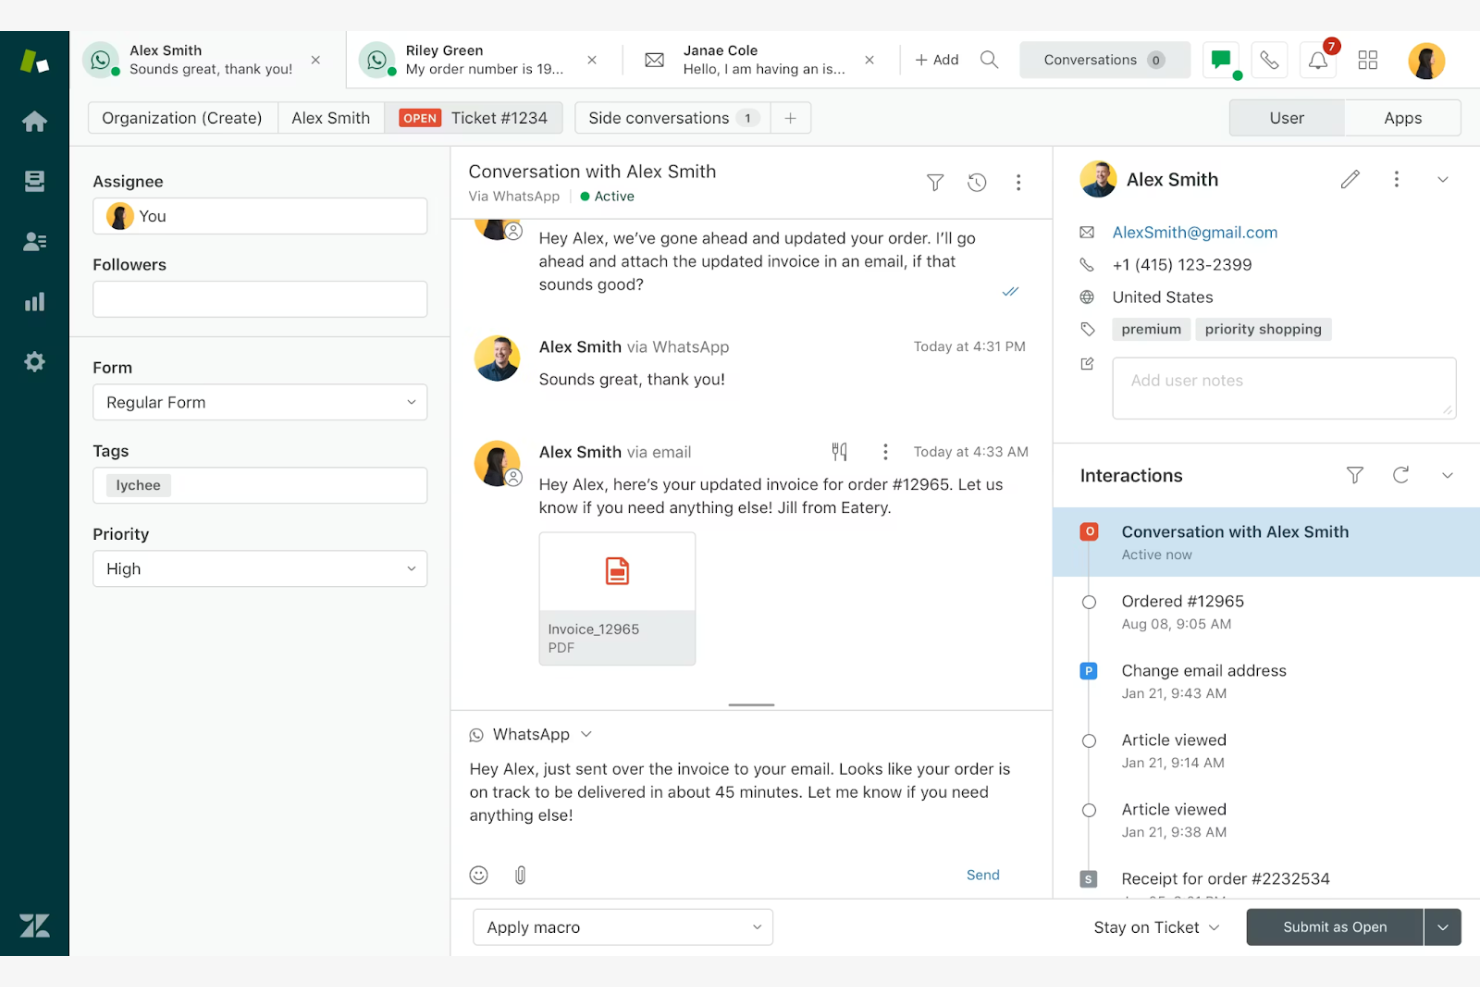Expand the WhatsApp channel selector

pyautogui.click(x=586, y=733)
